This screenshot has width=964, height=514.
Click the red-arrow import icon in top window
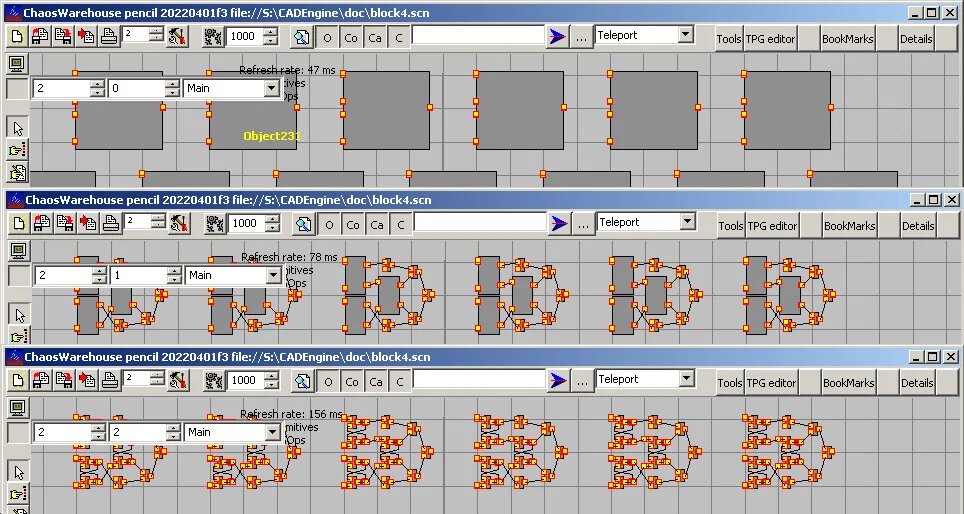tap(86, 36)
